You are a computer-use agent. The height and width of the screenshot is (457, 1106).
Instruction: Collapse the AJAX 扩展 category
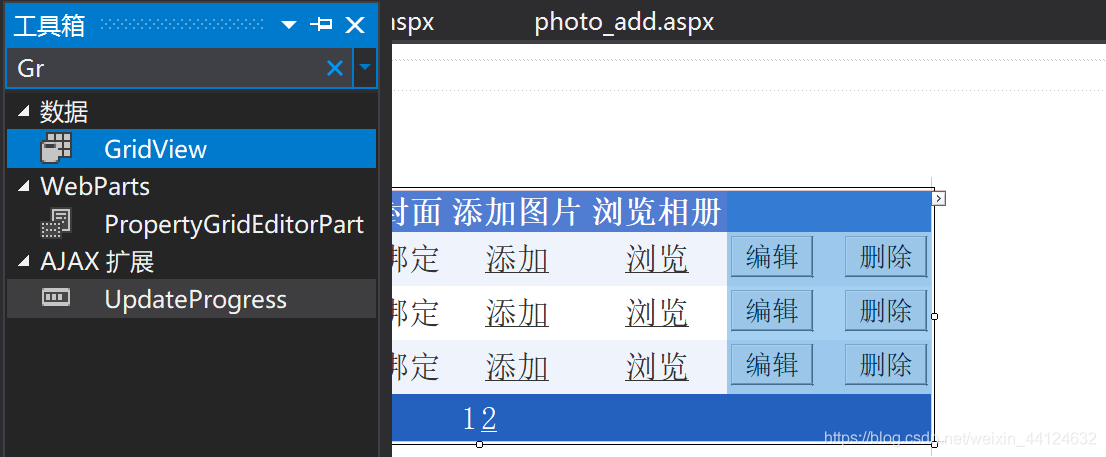(25, 261)
